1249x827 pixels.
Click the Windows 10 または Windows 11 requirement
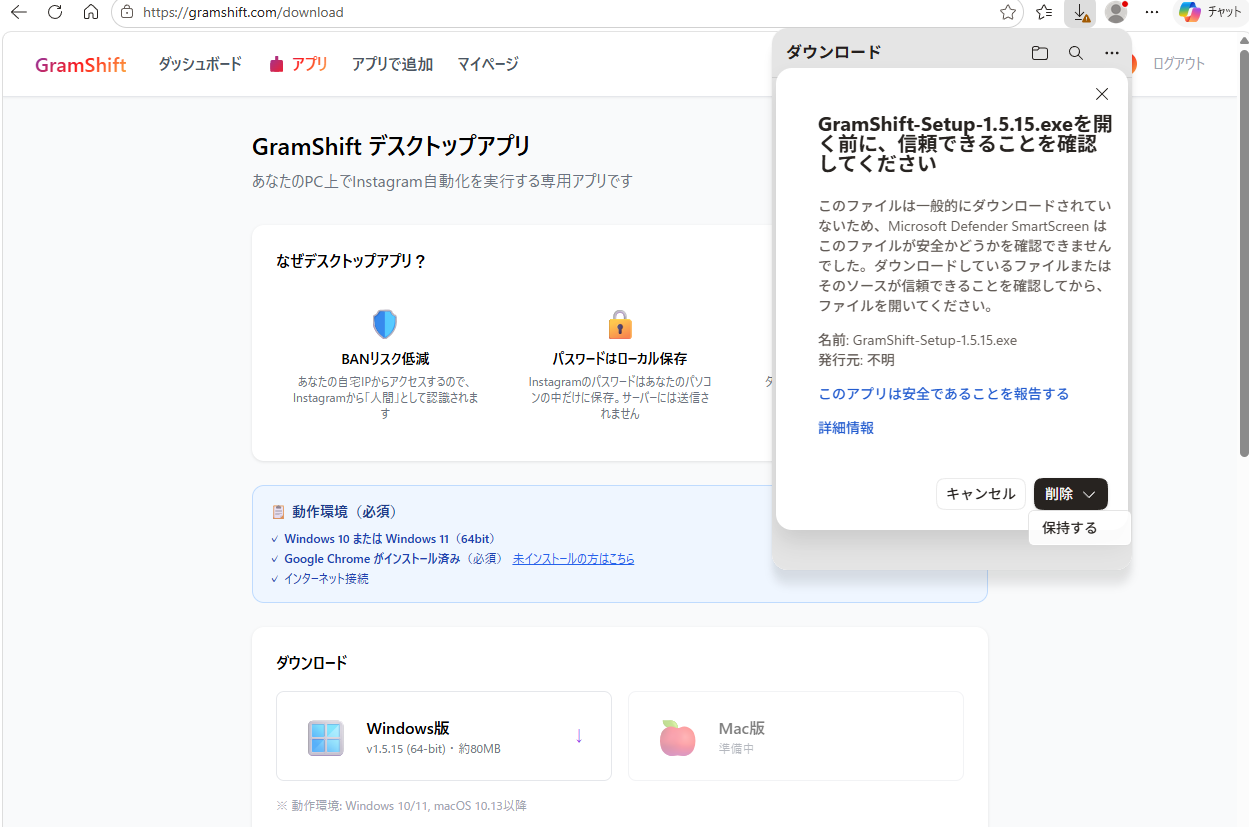390,539
